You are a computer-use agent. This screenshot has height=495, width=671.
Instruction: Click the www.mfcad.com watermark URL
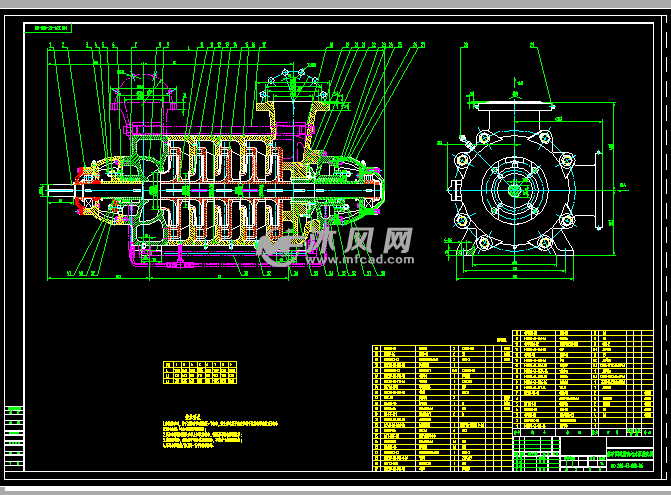351,259
